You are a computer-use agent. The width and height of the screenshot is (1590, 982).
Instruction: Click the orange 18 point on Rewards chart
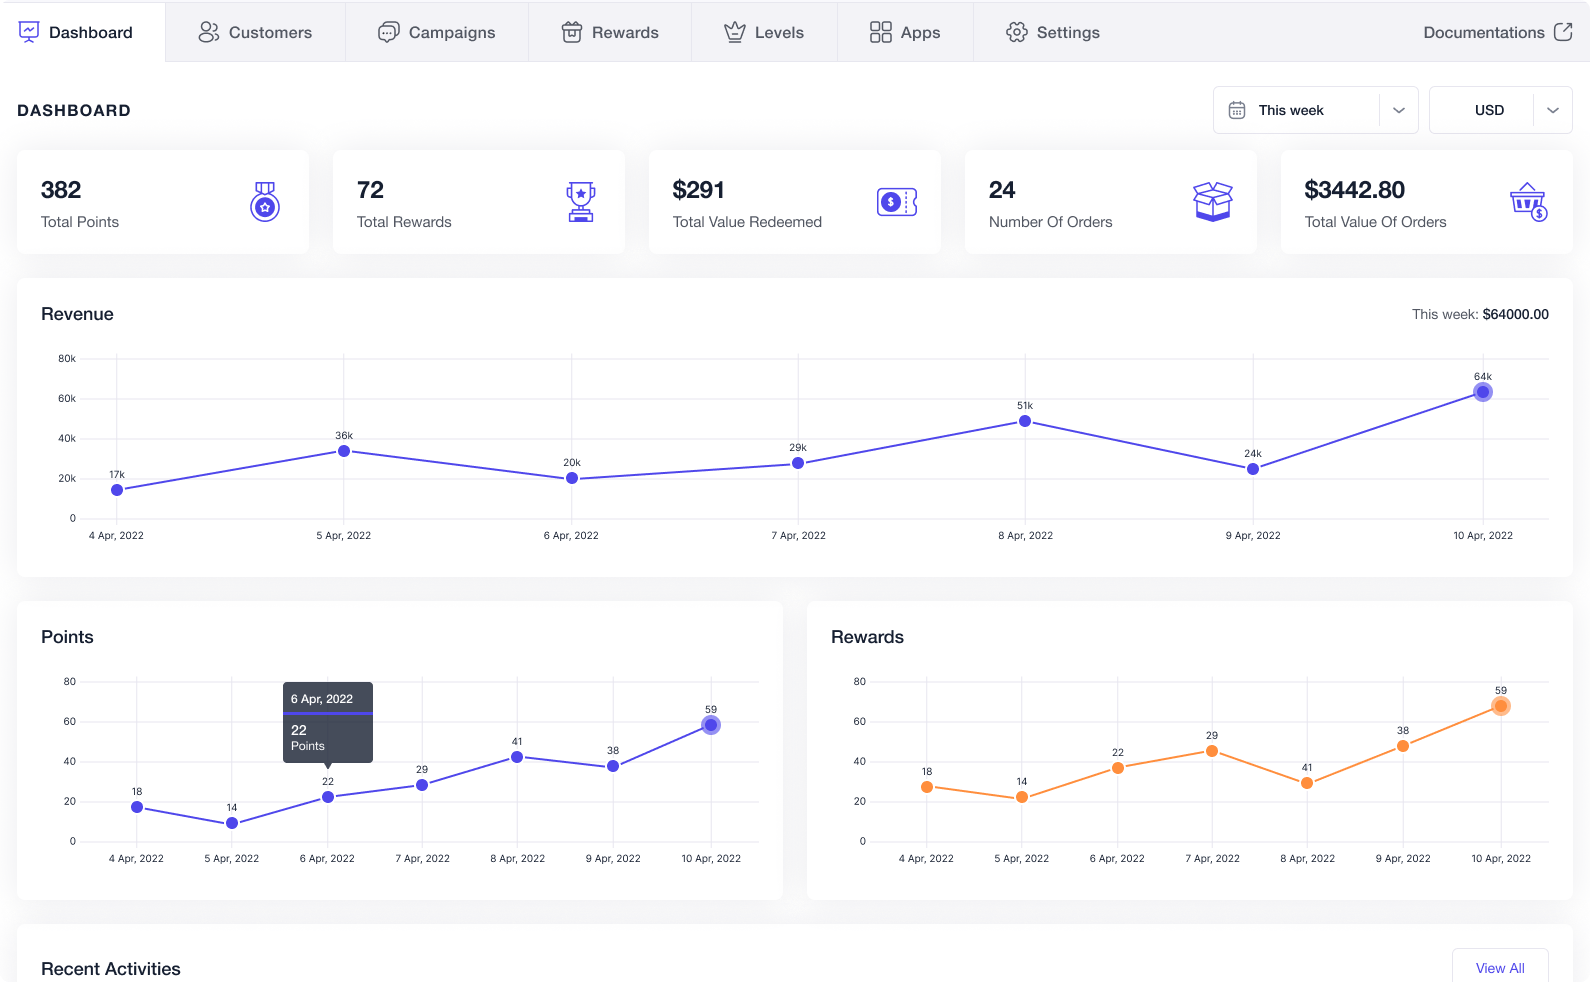click(927, 787)
